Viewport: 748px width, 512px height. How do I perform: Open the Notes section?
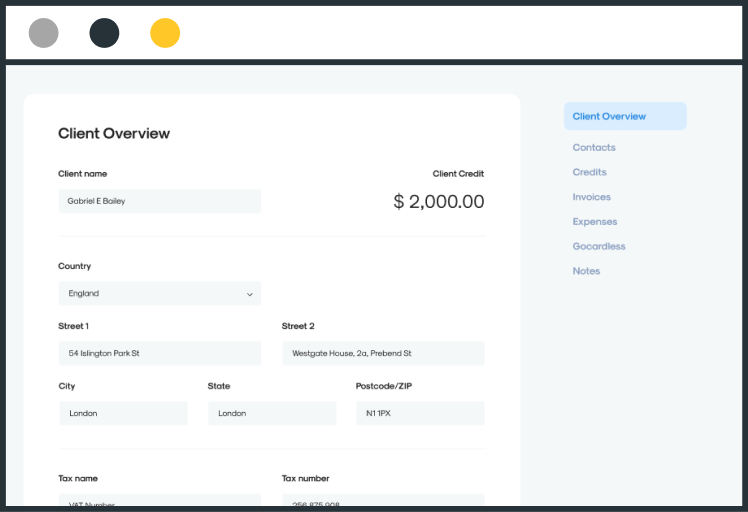[x=586, y=271]
